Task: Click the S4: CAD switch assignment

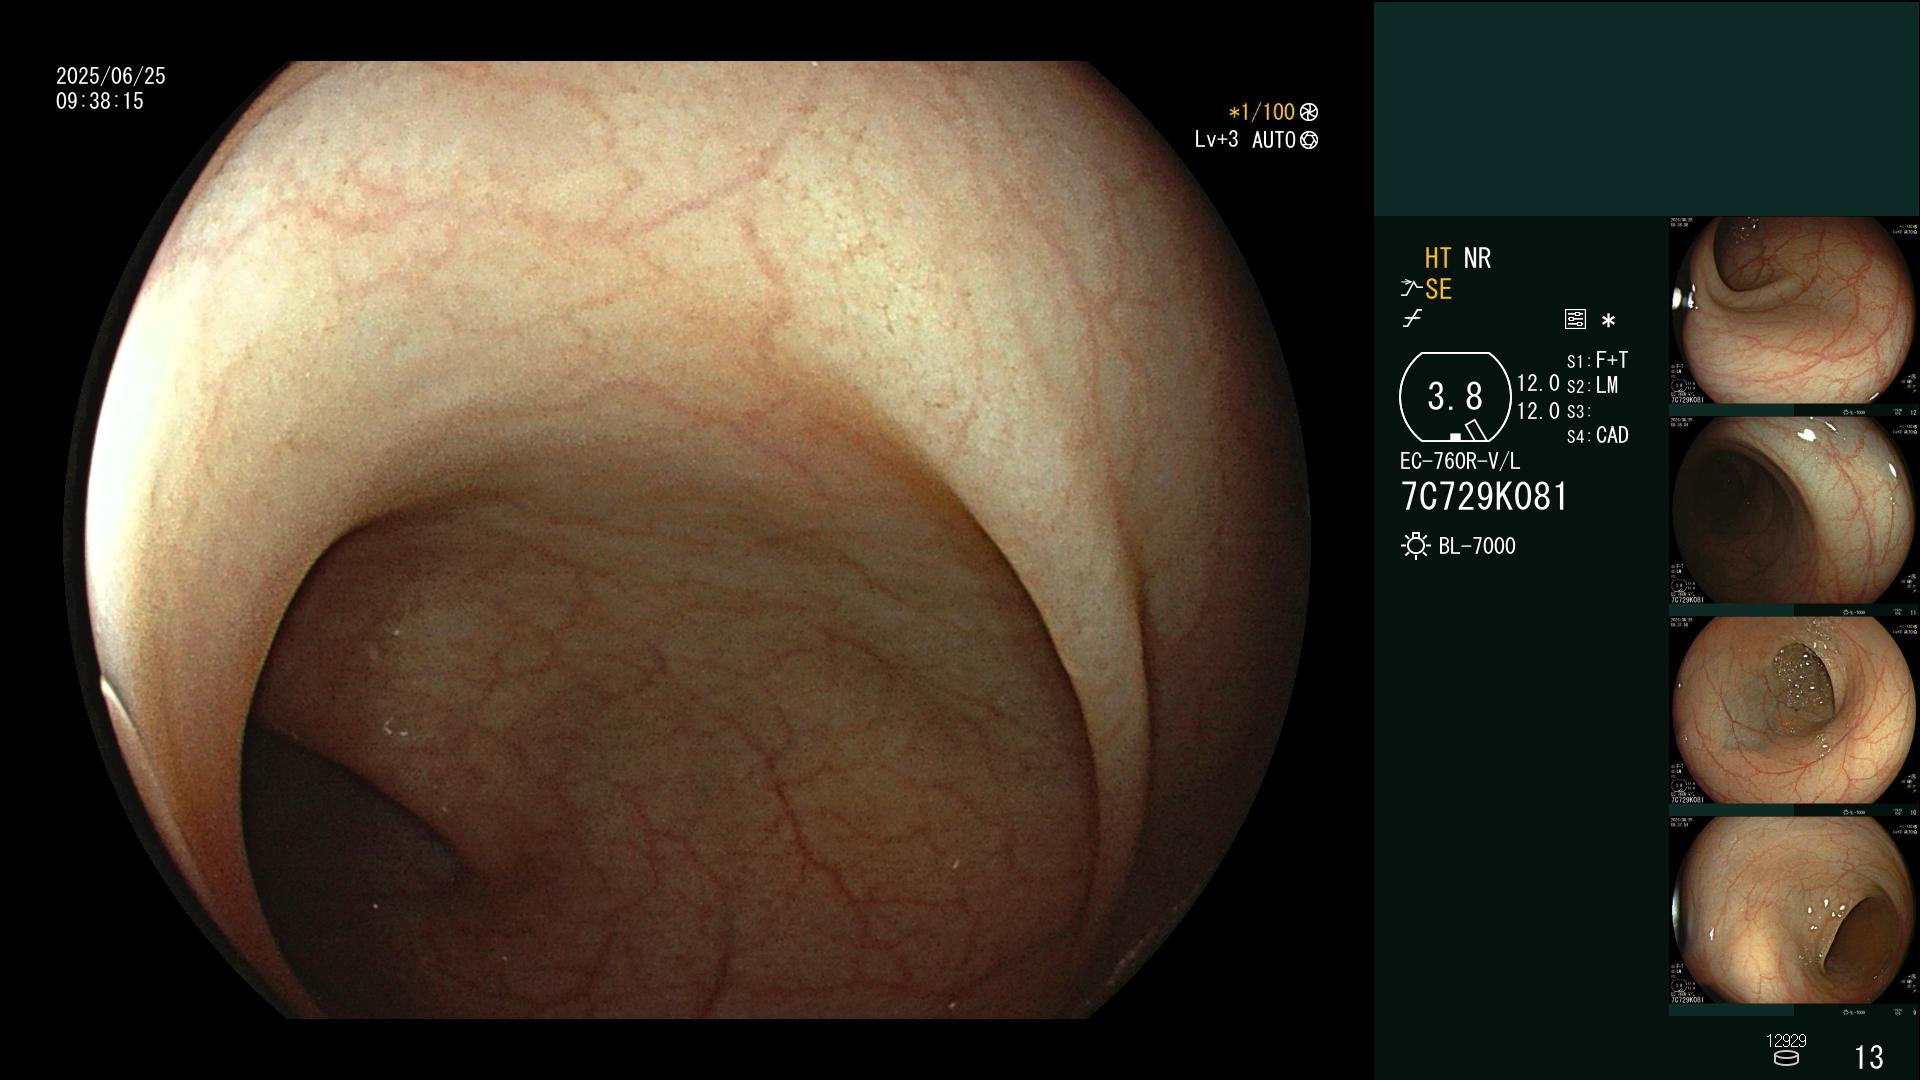Action: (x=1597, y=436)
